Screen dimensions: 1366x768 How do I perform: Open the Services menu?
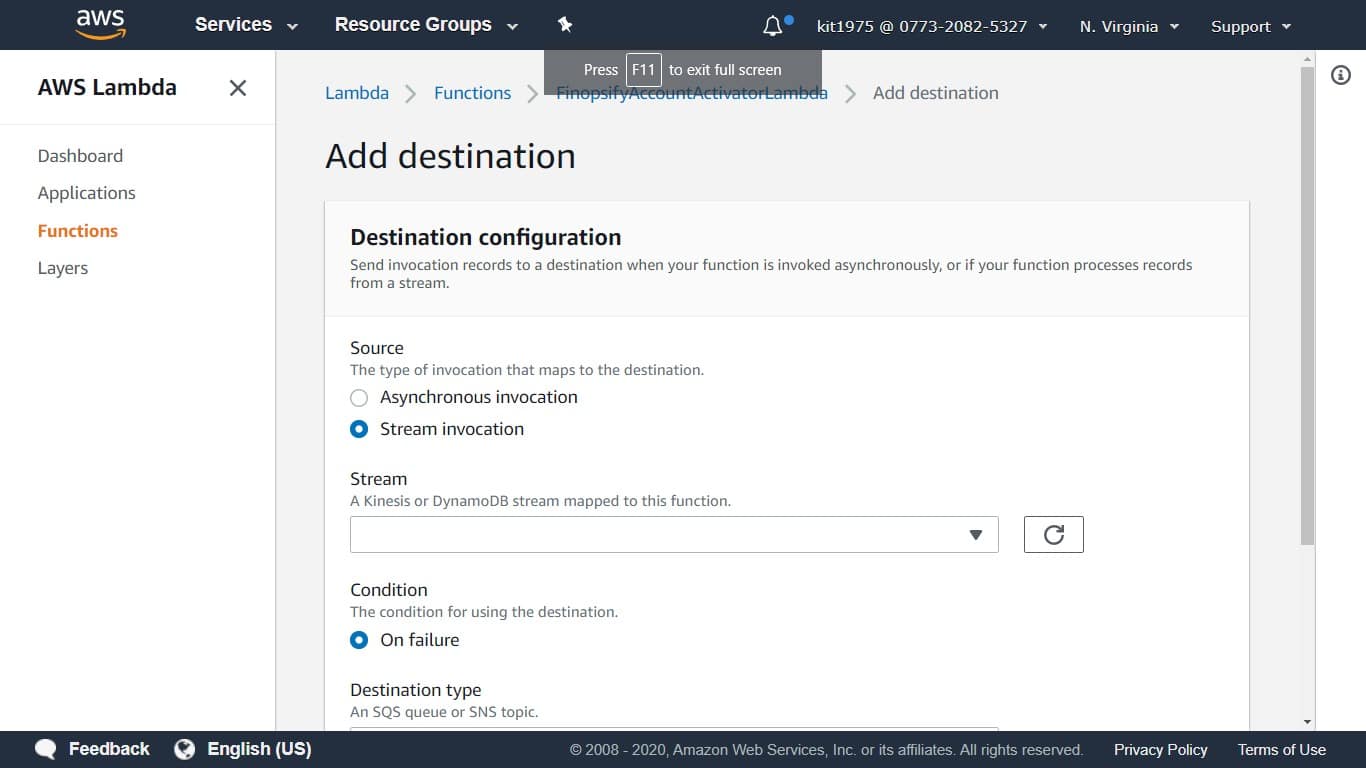pos(244,24)
